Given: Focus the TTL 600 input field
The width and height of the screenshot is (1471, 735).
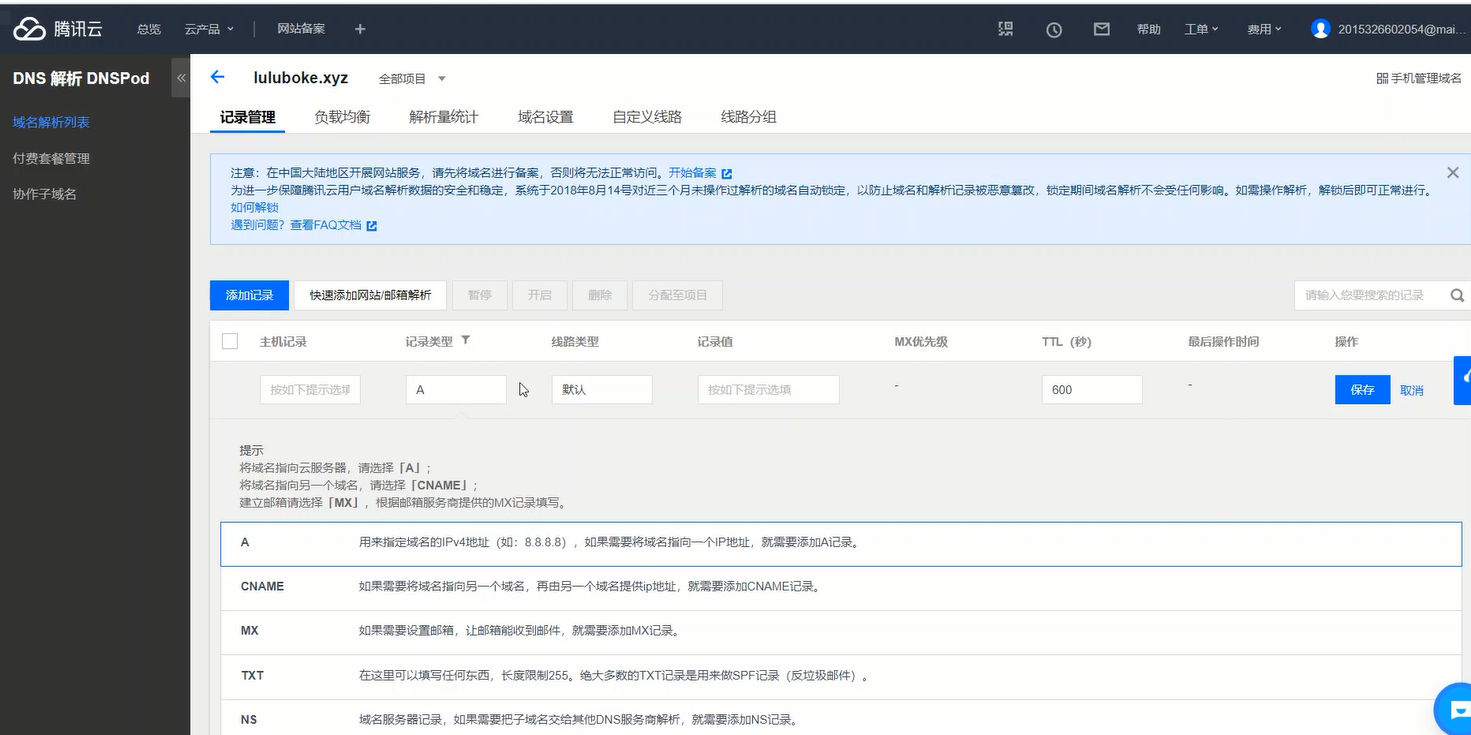Looking at the screenshot, I should click(1092, 389).
